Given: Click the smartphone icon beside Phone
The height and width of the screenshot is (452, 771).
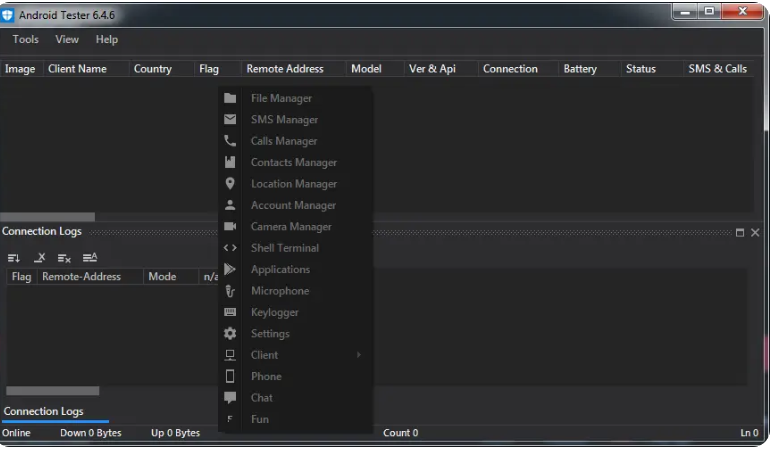Looking at the screenshot, I should click(230, 376).
